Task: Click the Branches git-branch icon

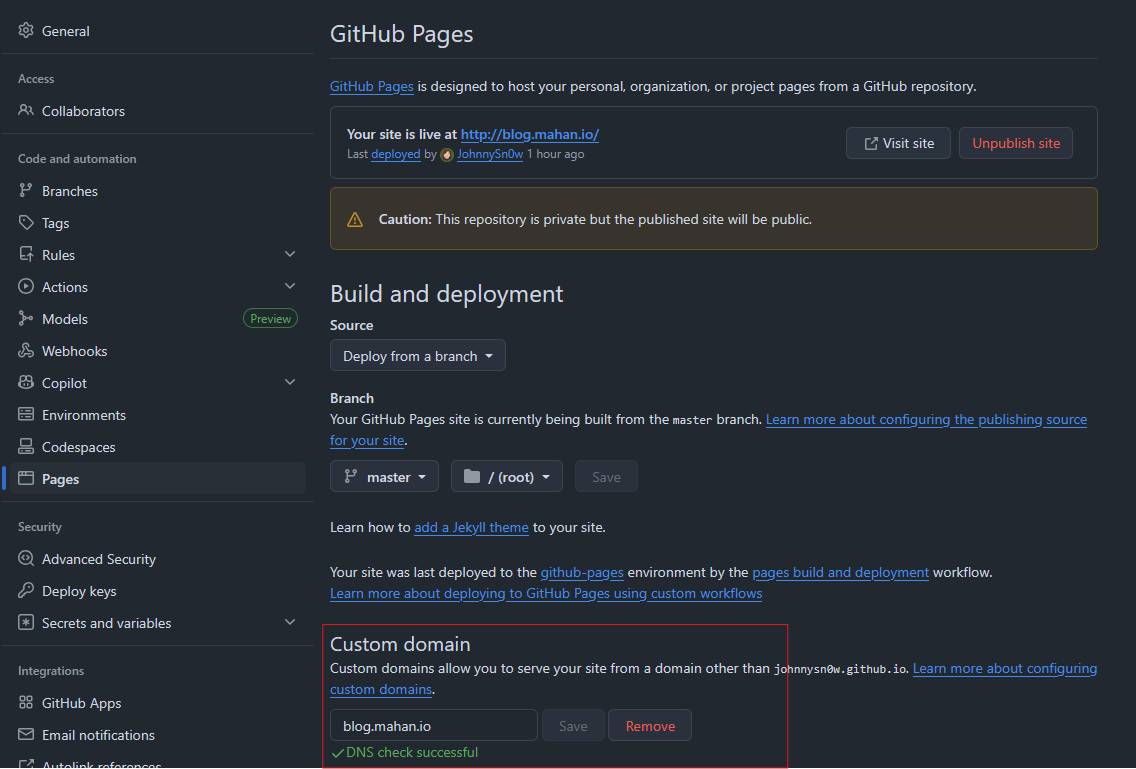Action: (x=26, y=191)
